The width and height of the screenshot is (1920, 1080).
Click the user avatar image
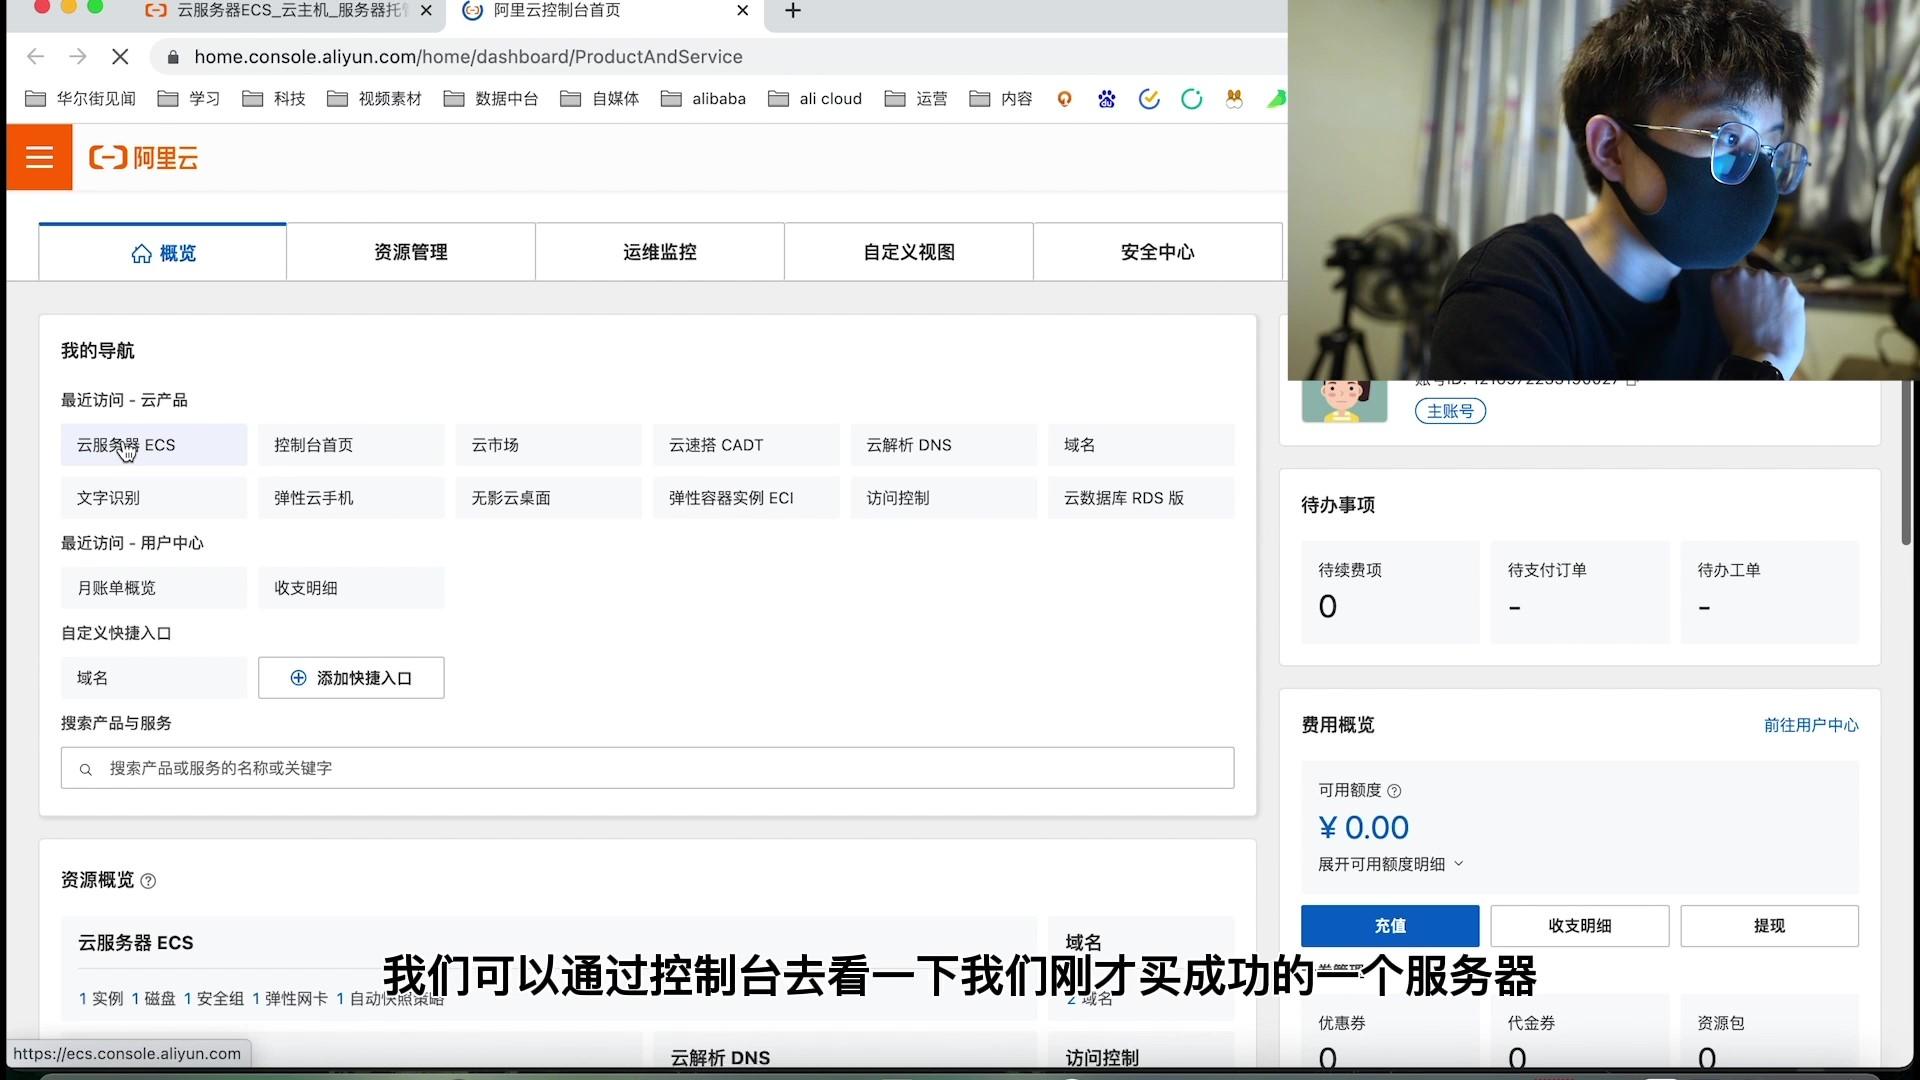[x=1344, y=401]
